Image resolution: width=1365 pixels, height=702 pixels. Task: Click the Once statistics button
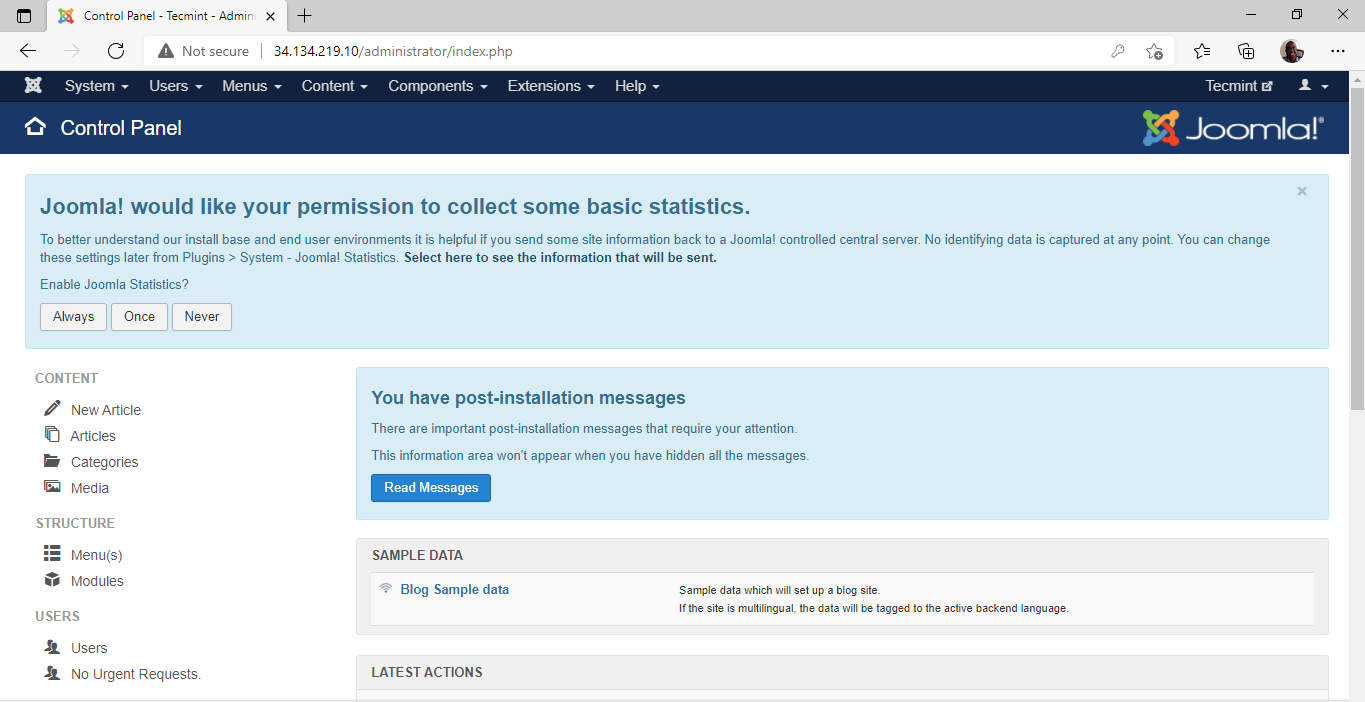point(139,317)
